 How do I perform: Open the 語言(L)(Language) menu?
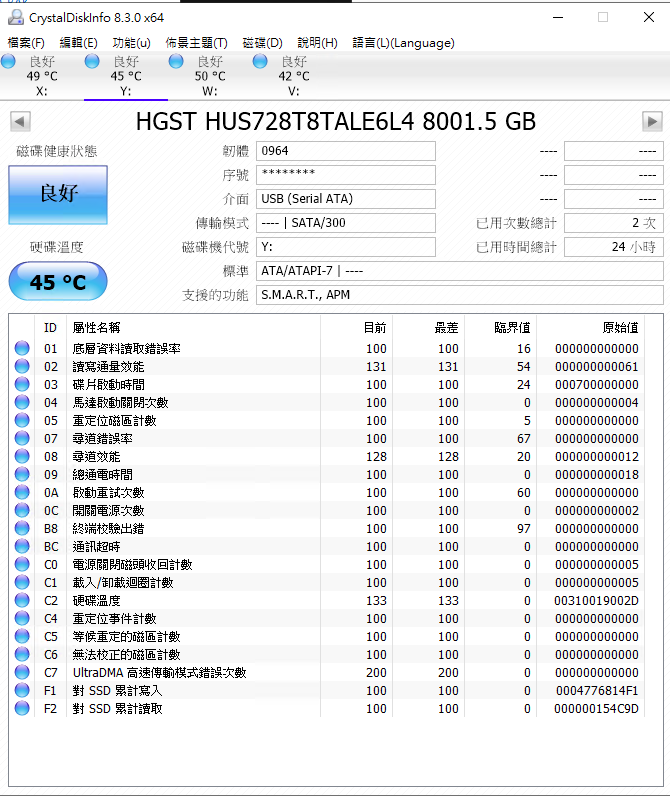click(x=403, y=43)
